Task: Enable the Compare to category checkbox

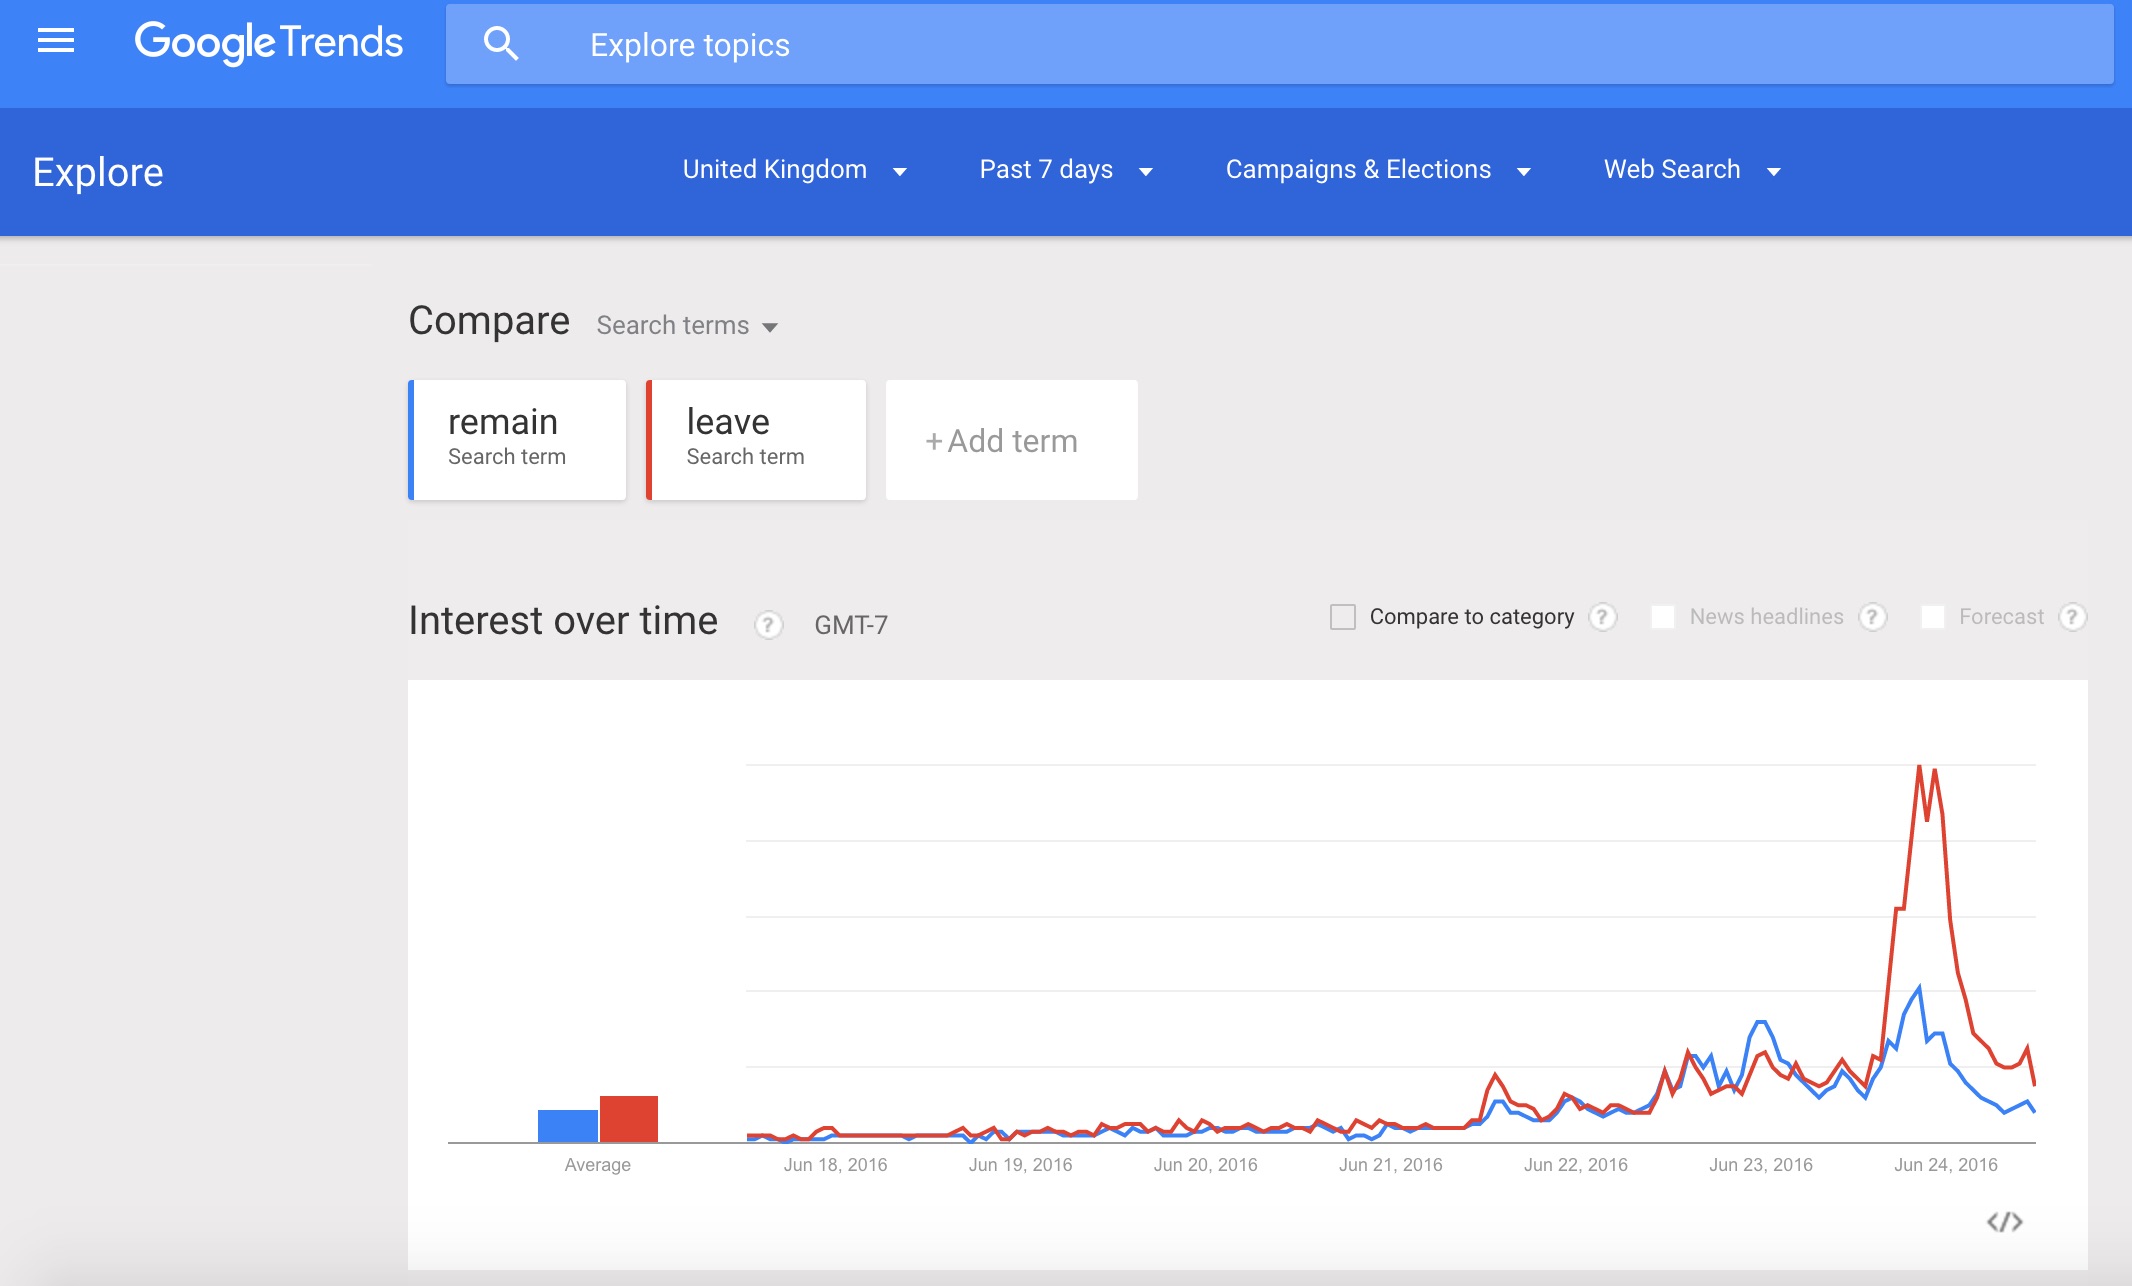Action: pyautogui.click(x=1343, y=617)
